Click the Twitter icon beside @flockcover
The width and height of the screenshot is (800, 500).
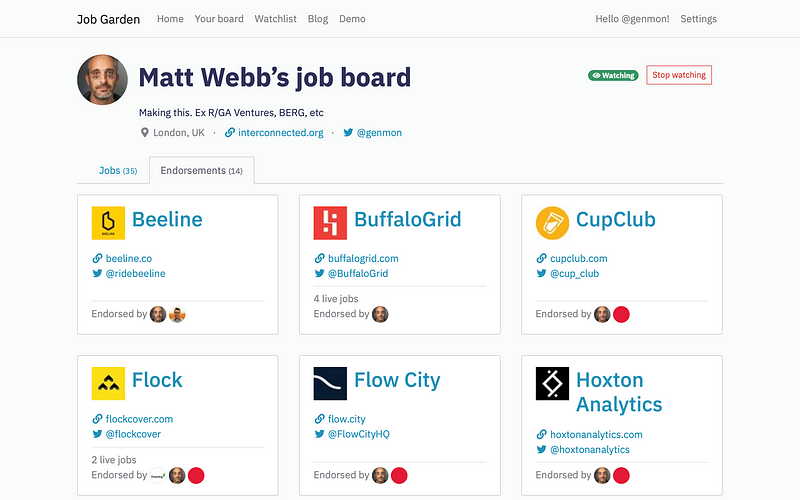pos(97,434)
